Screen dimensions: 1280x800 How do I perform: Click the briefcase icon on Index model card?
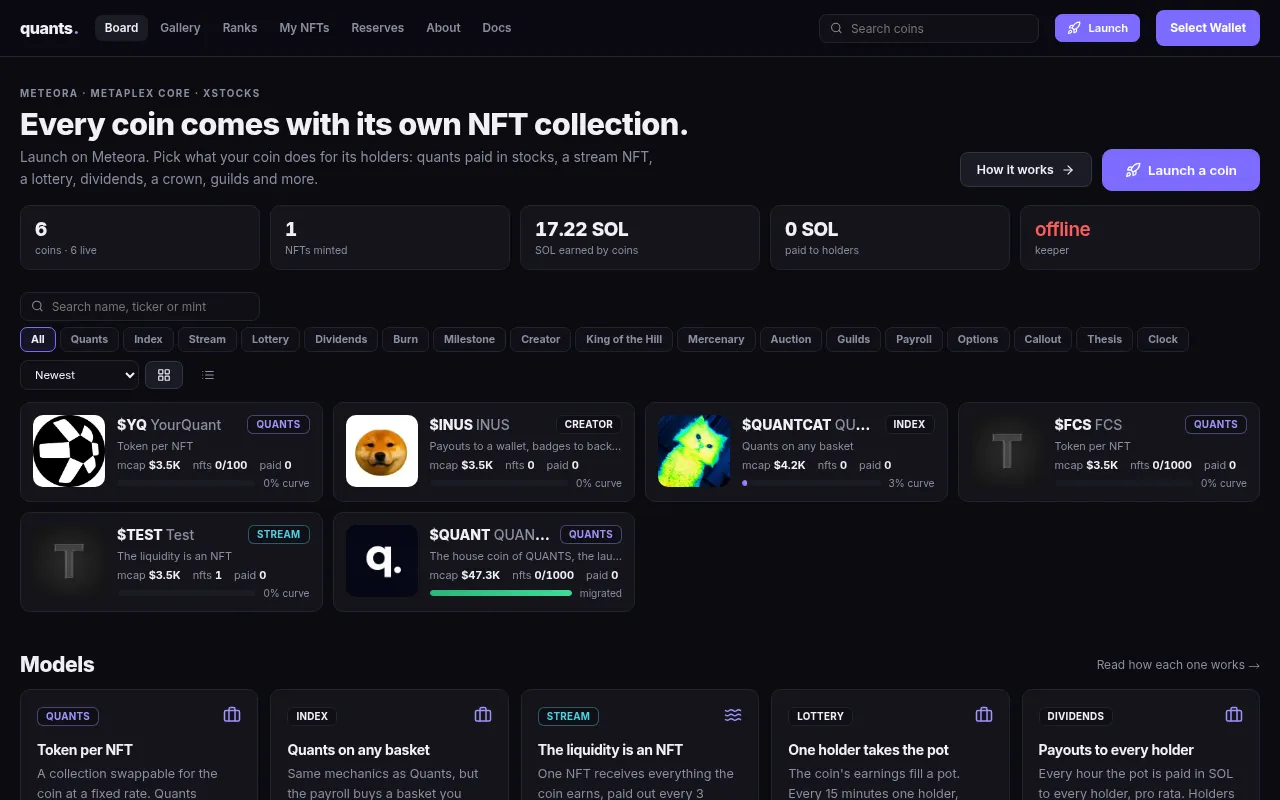coord(483,715)
